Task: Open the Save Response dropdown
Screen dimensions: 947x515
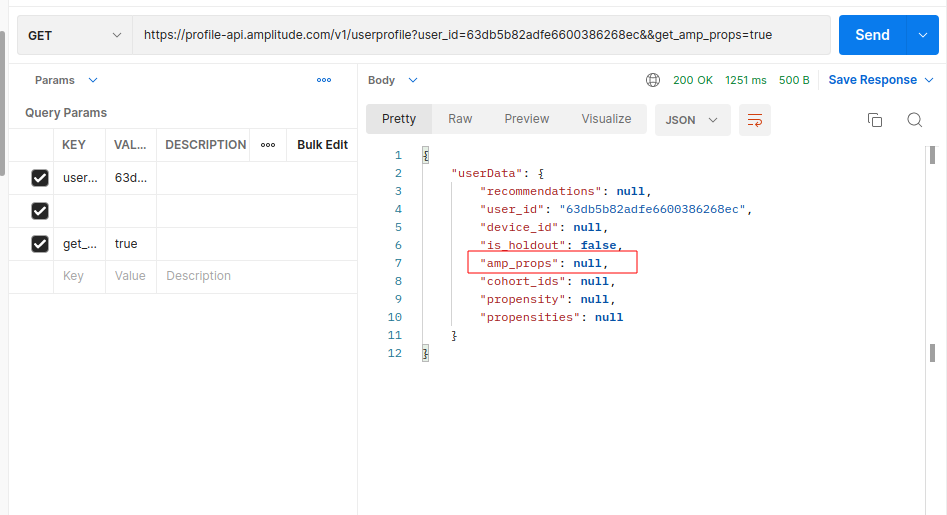Action: tap(881, 80)
